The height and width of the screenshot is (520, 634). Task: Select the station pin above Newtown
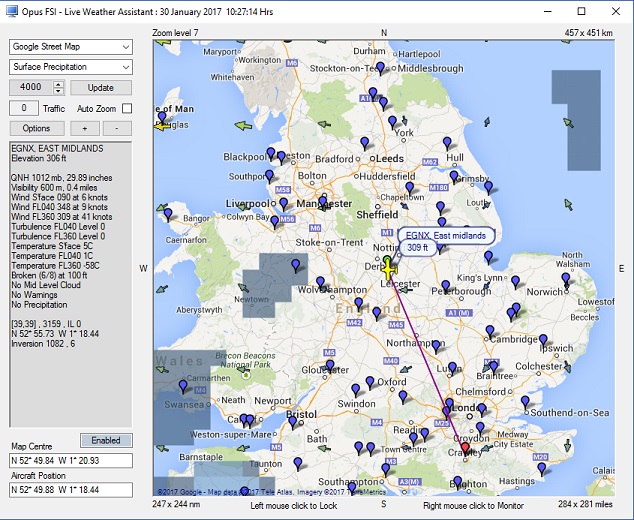[296, 265]
